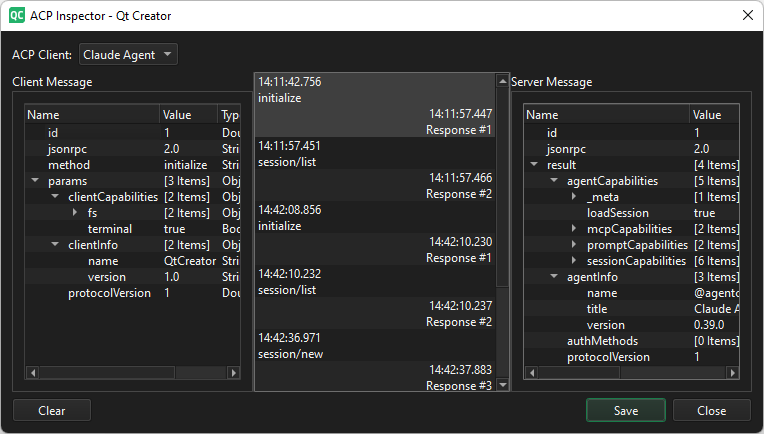
Task: Click Name column header in Client Message
Action: pyautogui.click(x=92, y=115)
